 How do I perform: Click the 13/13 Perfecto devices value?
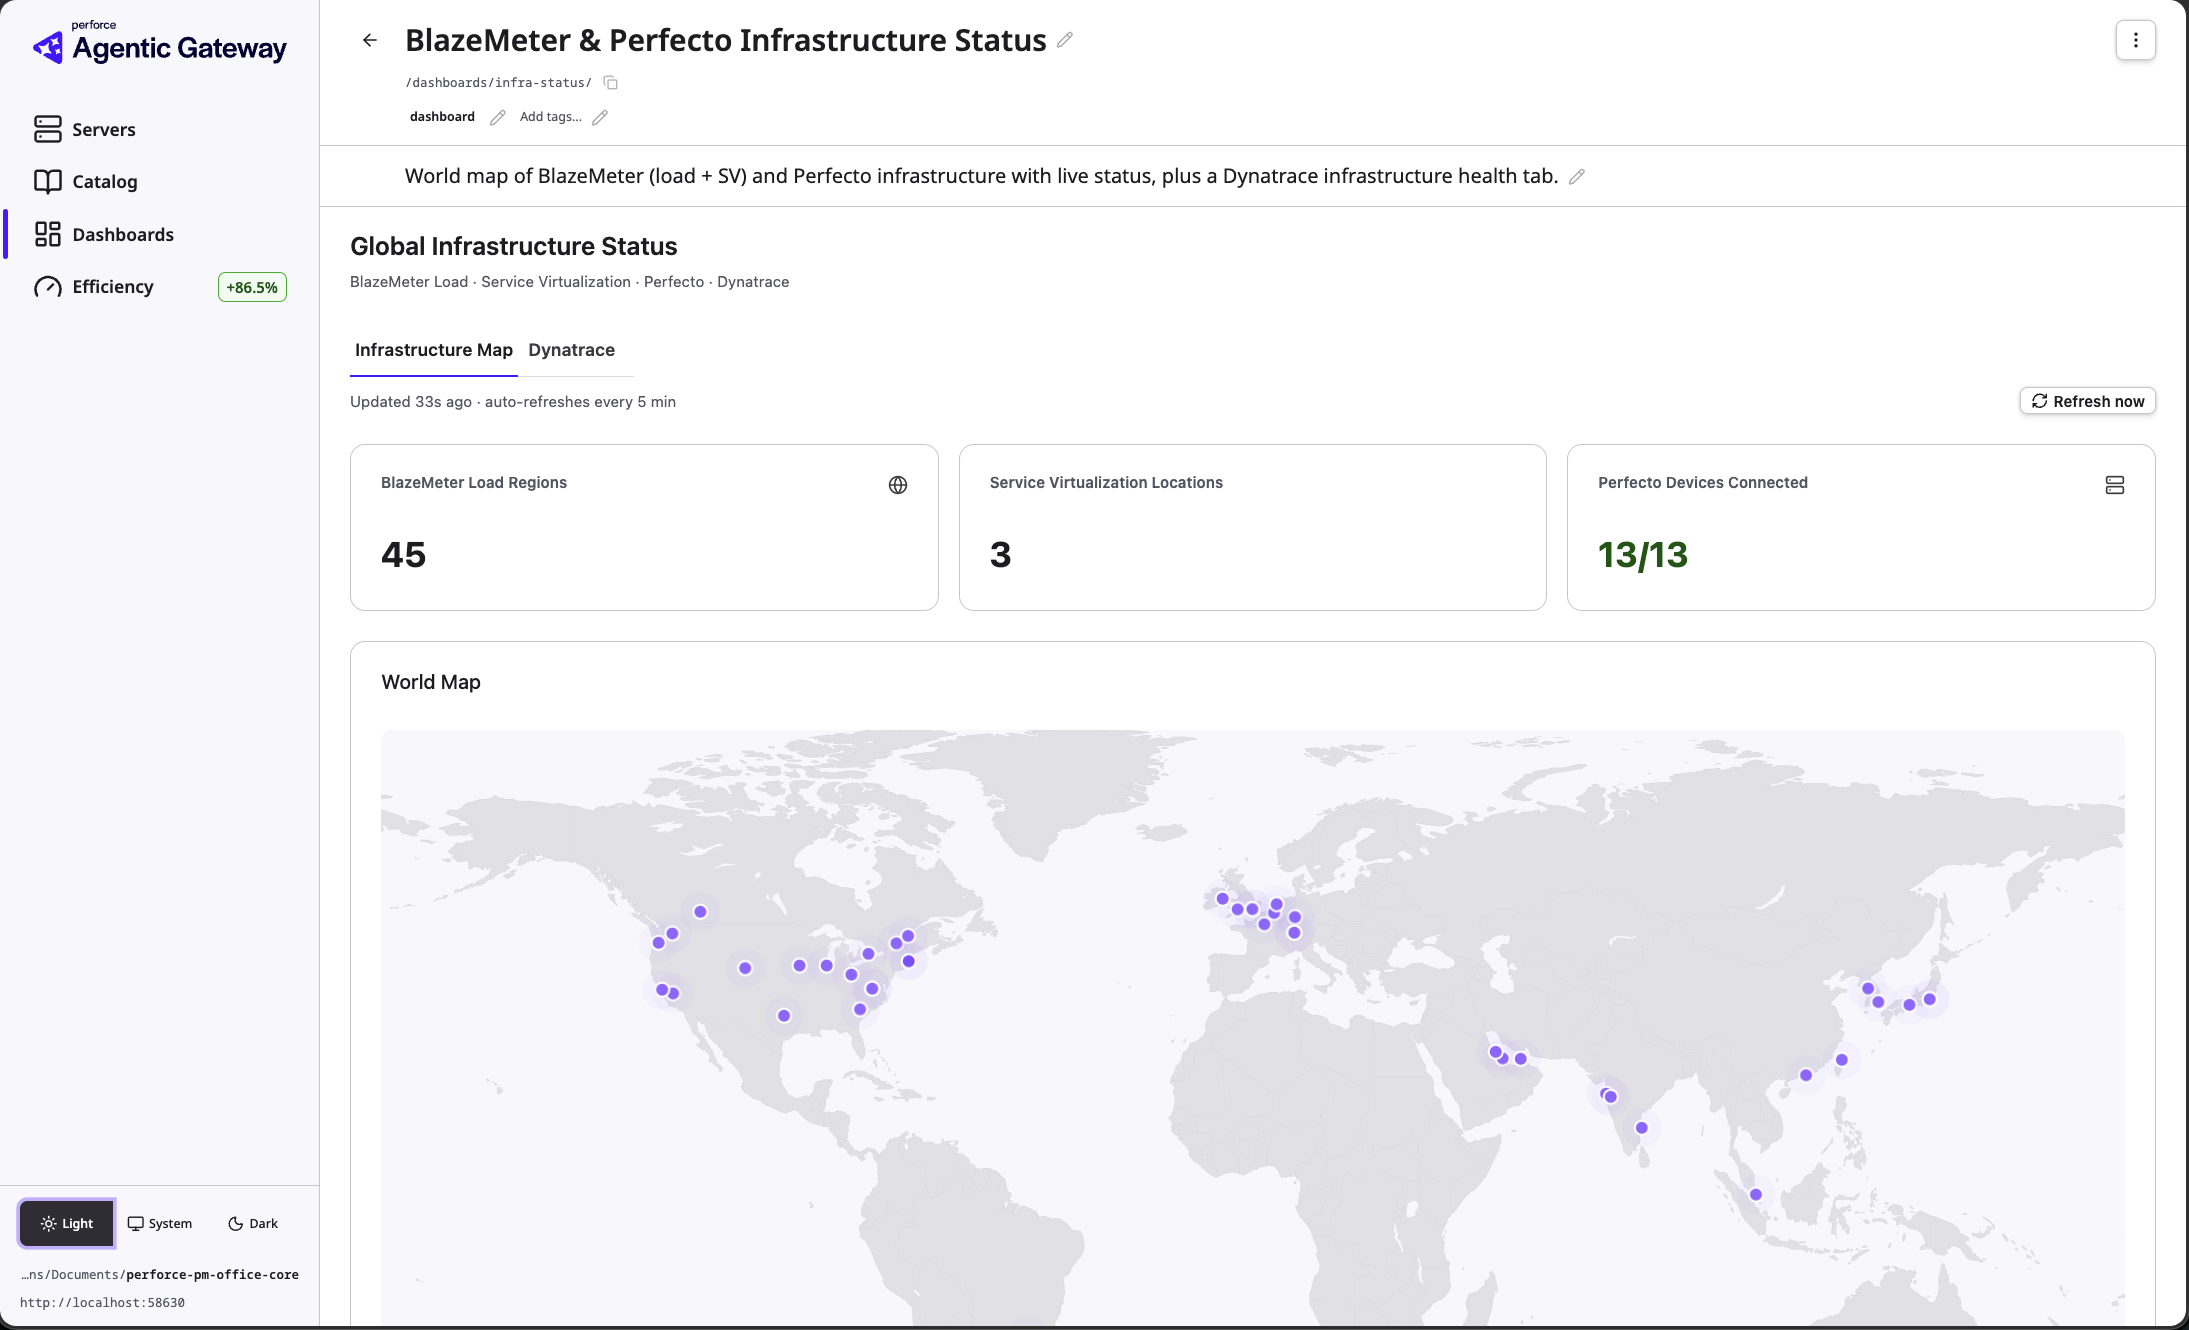pyautogui.click(x=1643, y=555)
